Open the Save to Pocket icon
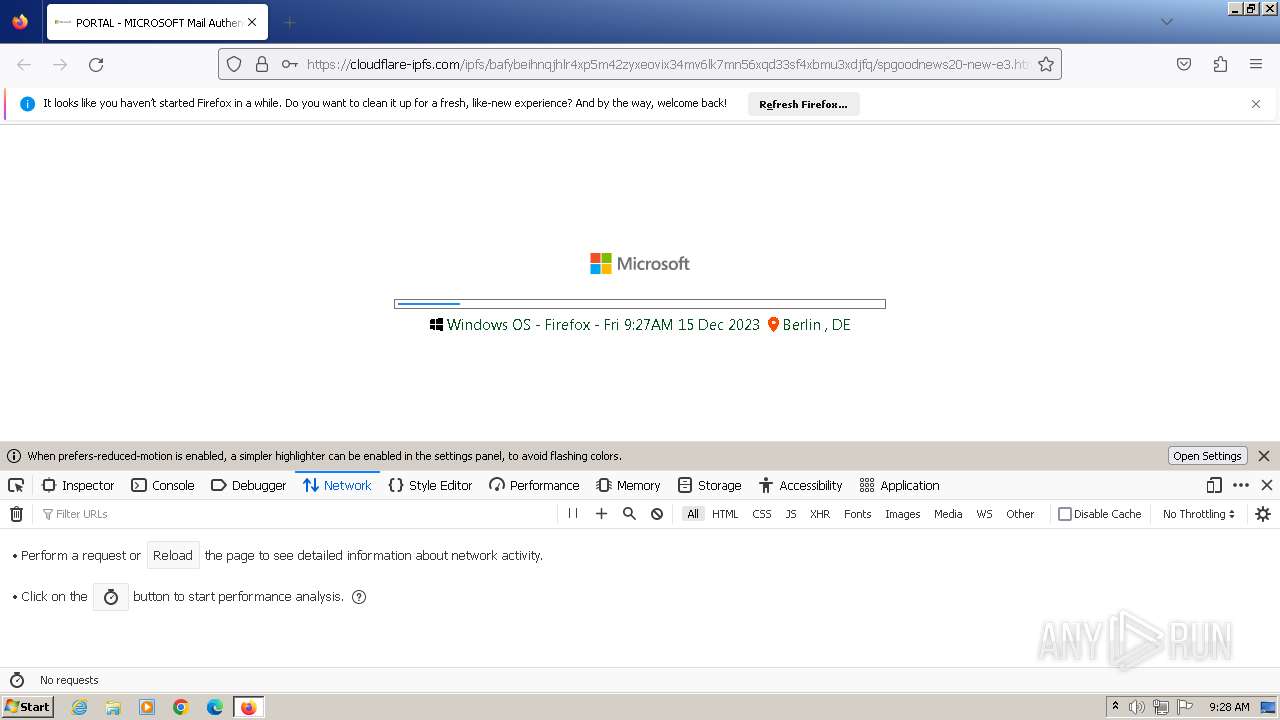The image size is (1280, 720). (x=1184, y=64)
